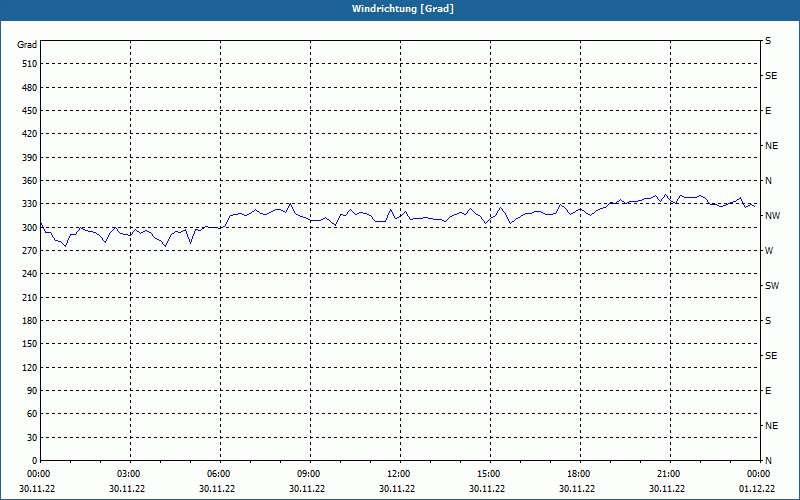Click the 12:00 time label
This screenshot has width=800, height=500.
(398, 474)
